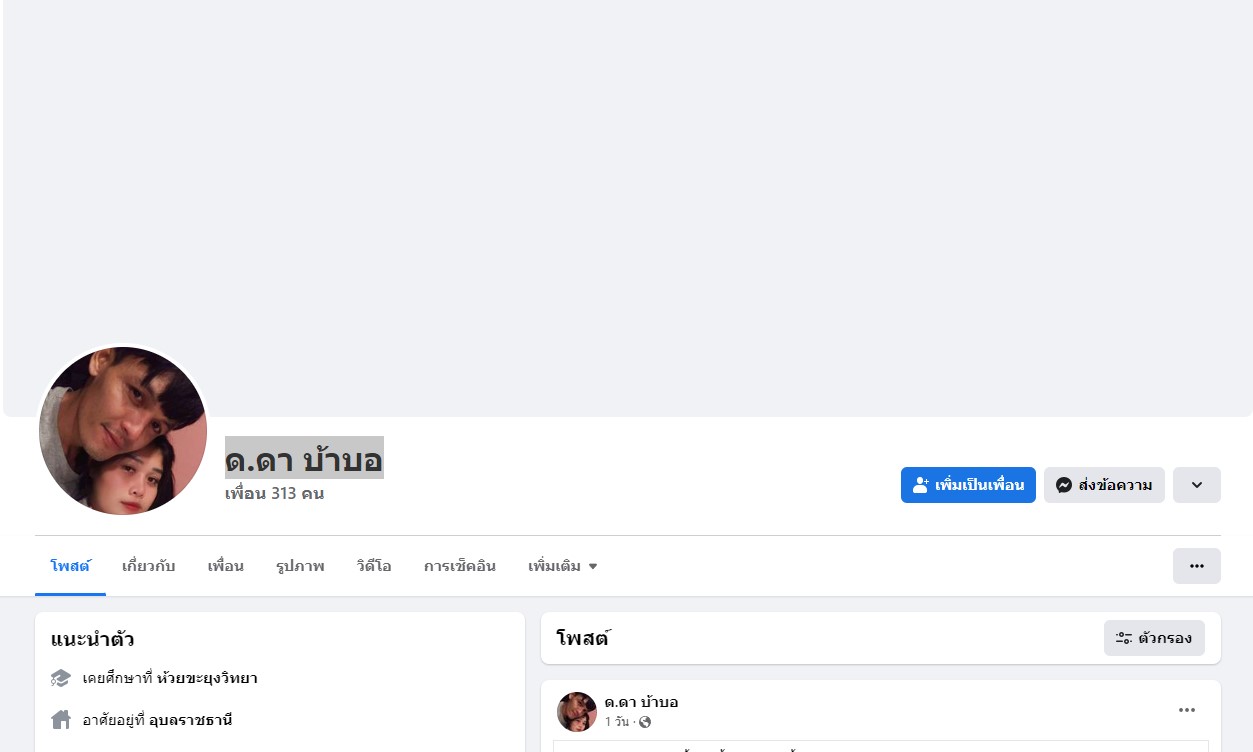This screenshot has width=1253, height=752.
Task: Switch to the เพื่อน tab
Action: pos(226,566)
